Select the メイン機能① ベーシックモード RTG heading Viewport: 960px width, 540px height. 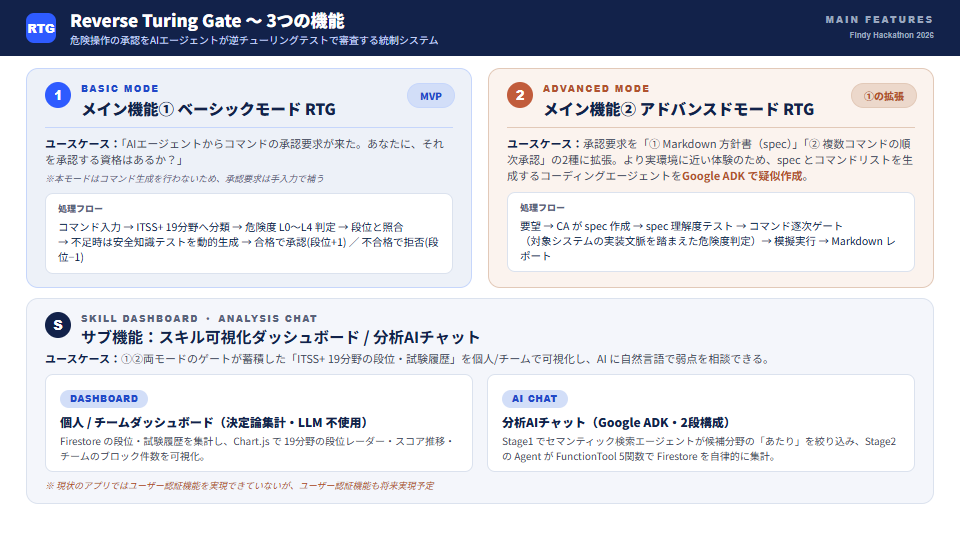(x=209, y=110)
